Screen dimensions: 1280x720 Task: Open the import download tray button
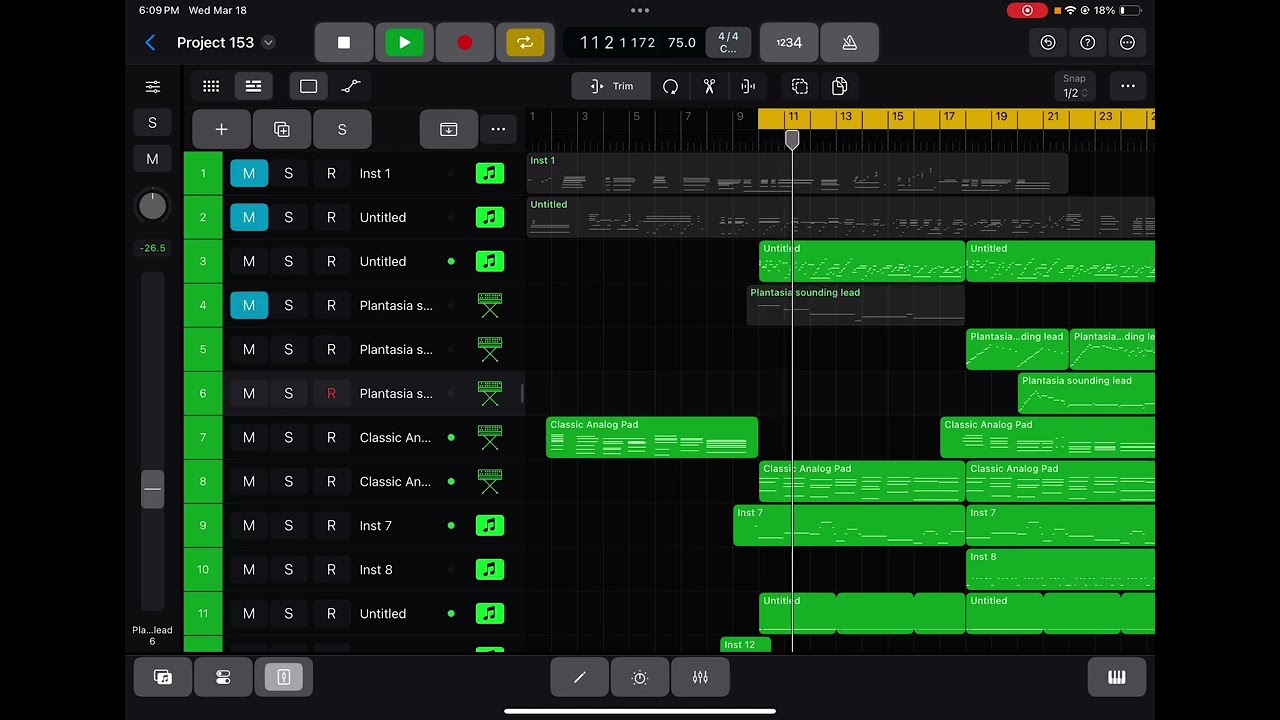(449, 129)
